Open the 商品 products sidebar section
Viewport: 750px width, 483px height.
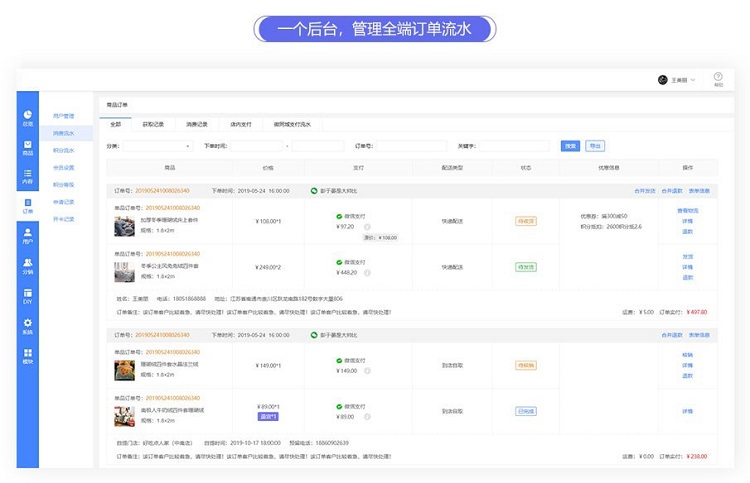tap(28, 148)
